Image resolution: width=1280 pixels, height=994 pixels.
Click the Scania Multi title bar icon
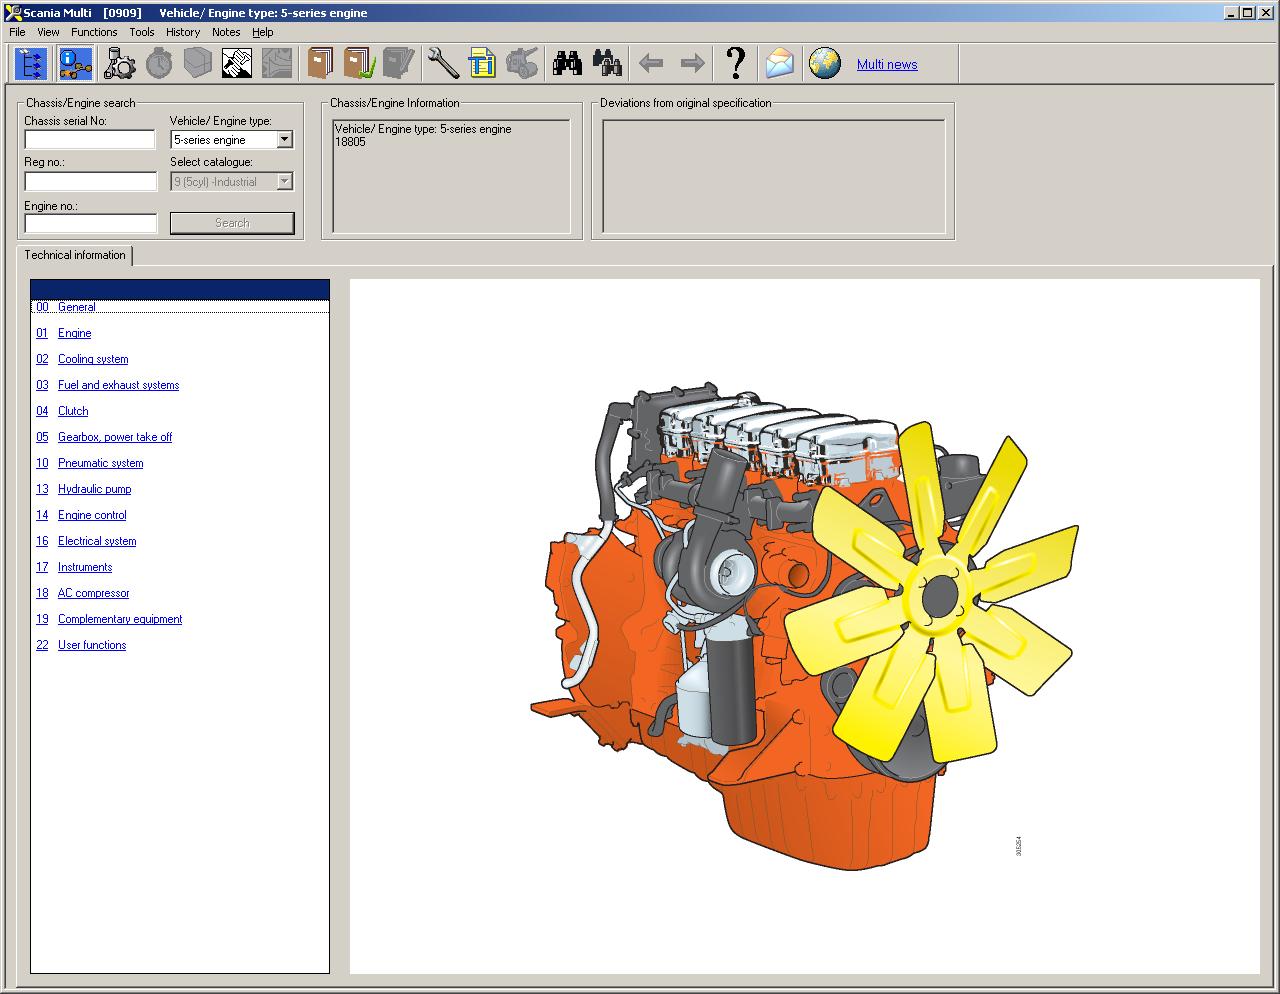13,13
